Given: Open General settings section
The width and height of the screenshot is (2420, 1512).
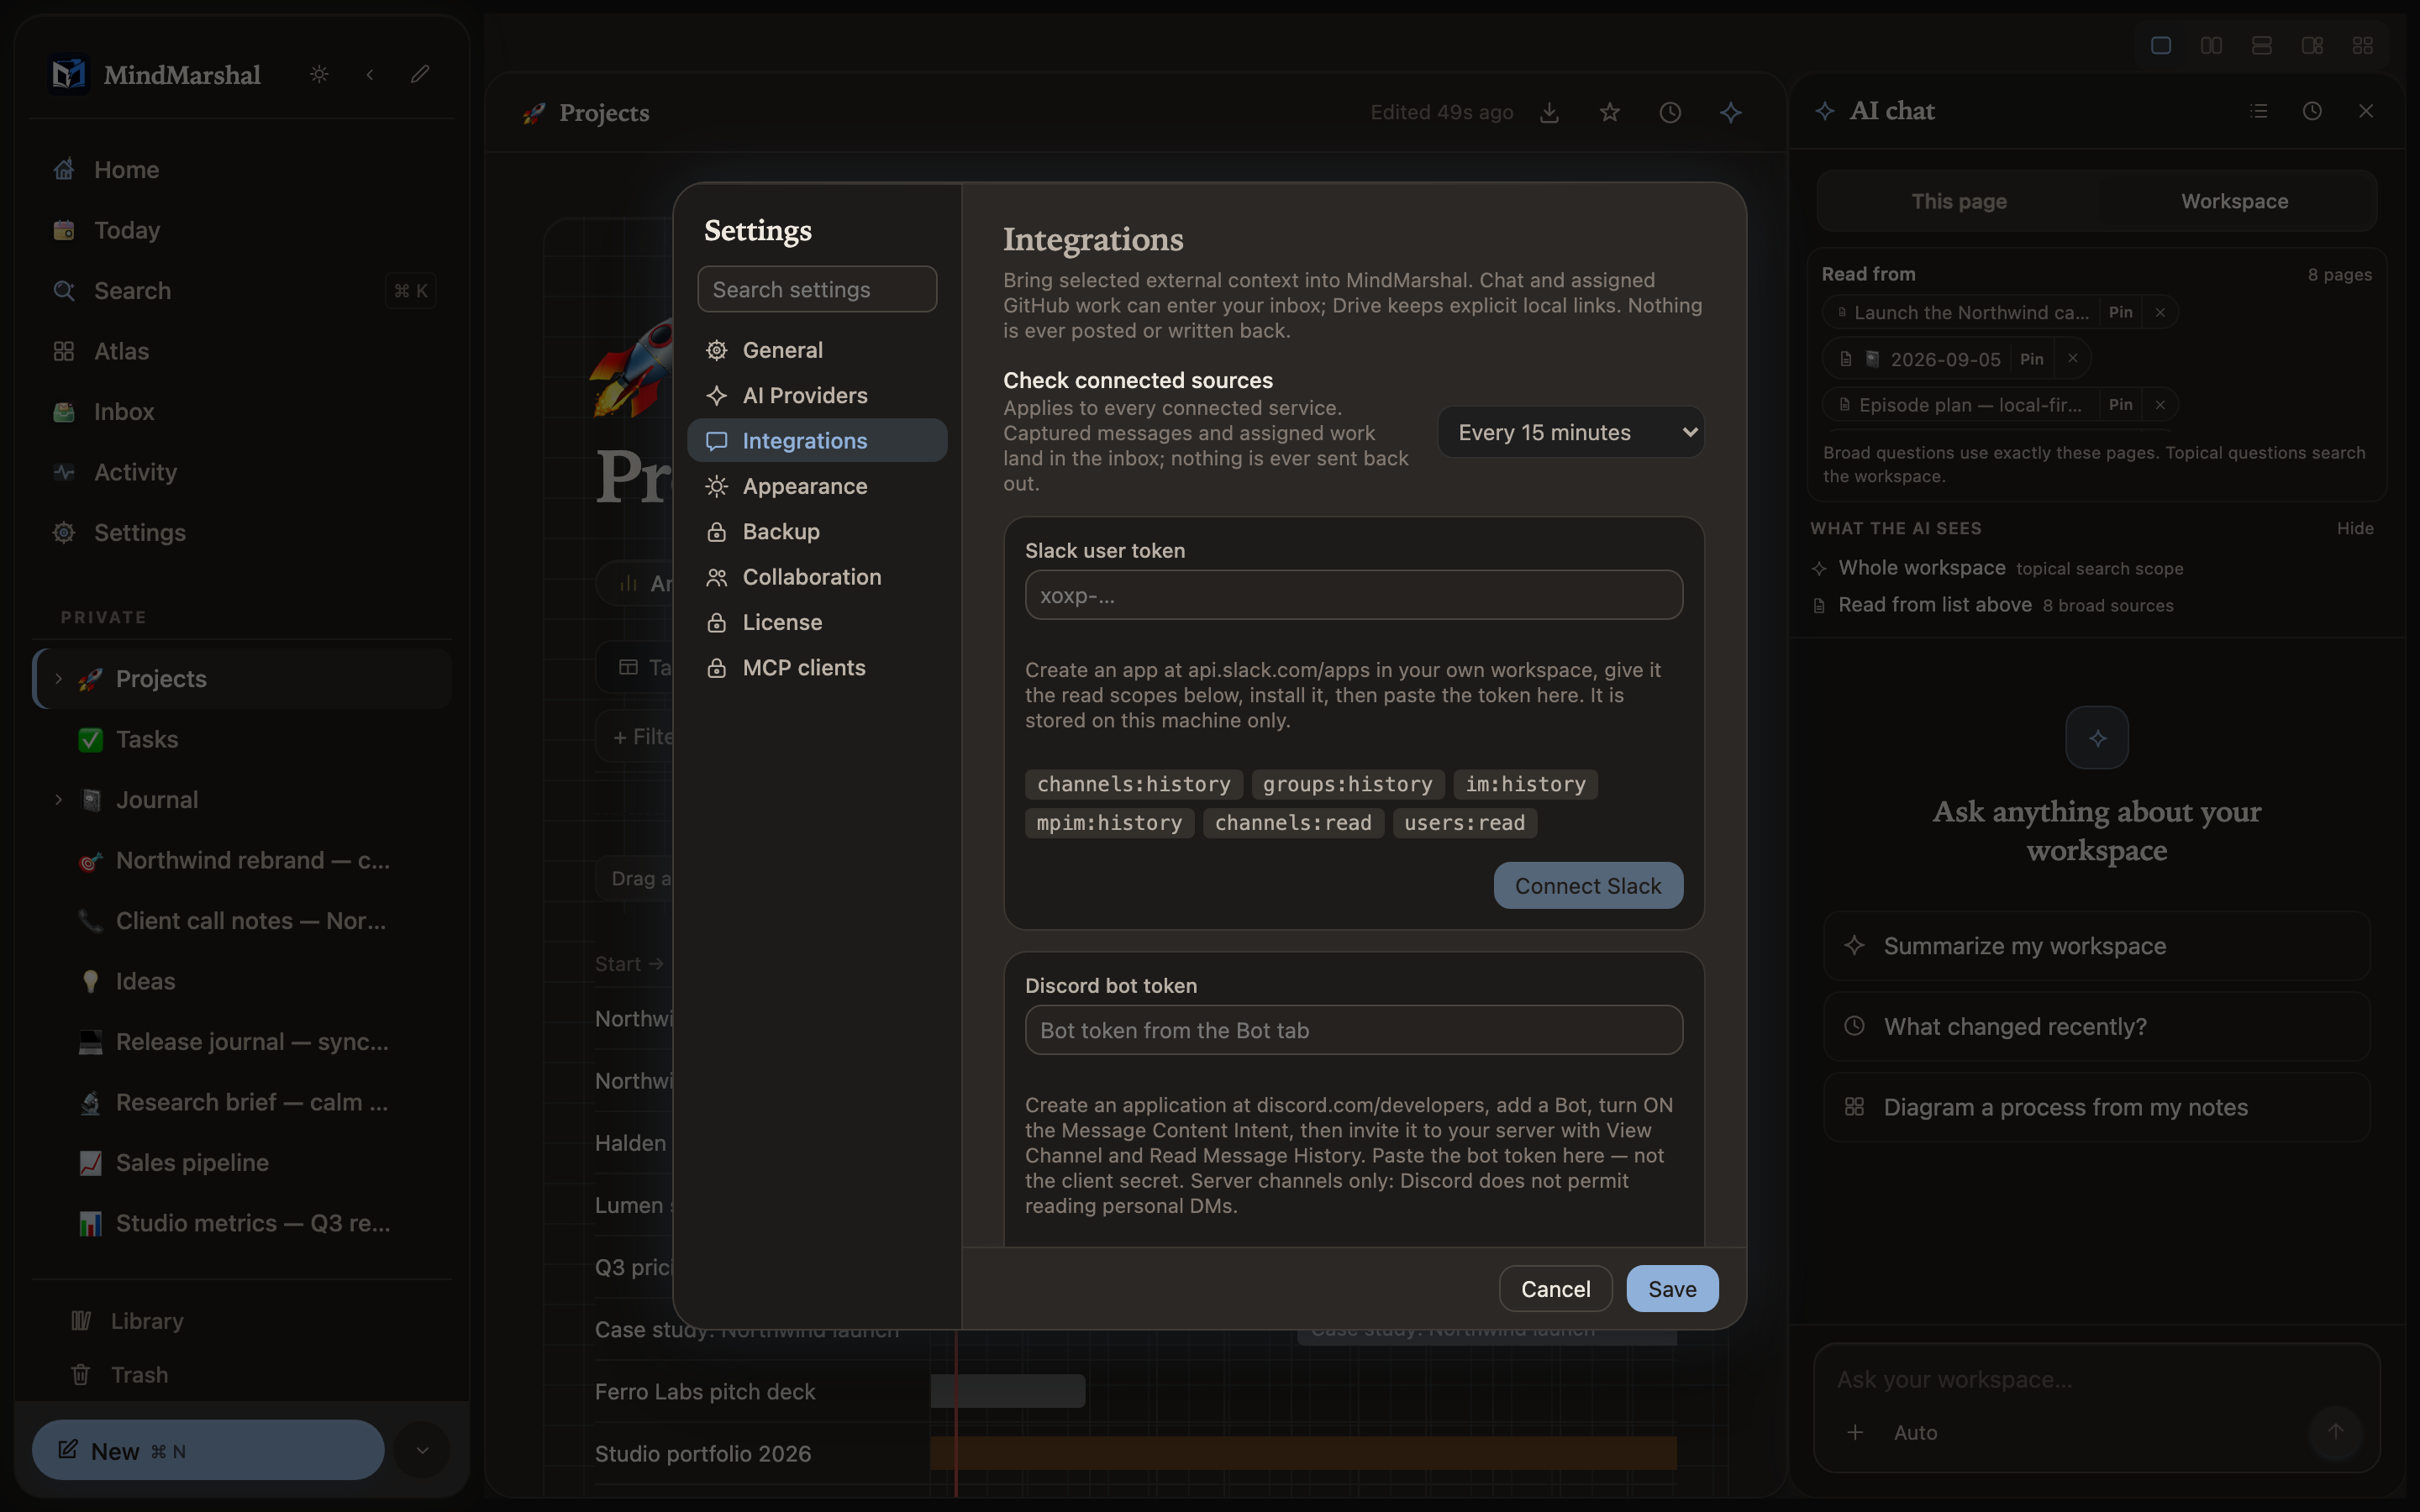Looking at the screenshot, I should tap(817, 350).
